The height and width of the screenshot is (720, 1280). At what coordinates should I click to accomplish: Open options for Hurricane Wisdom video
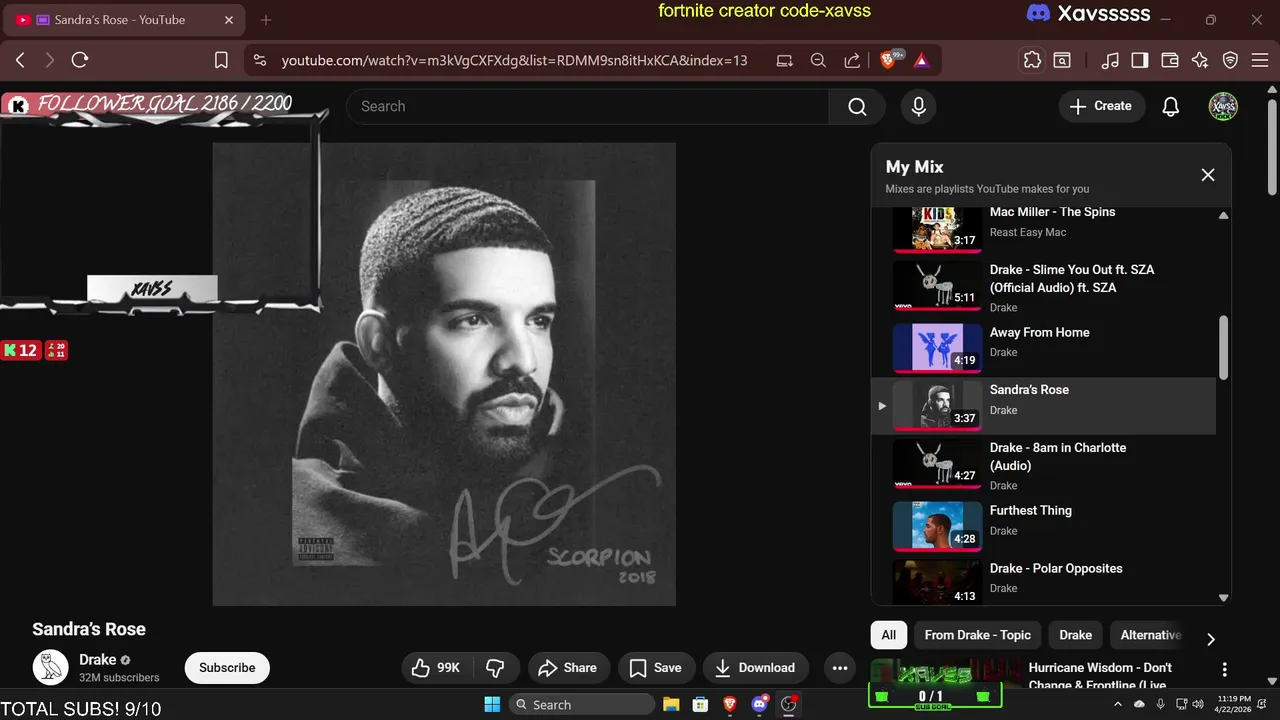tap(1224, 669)
